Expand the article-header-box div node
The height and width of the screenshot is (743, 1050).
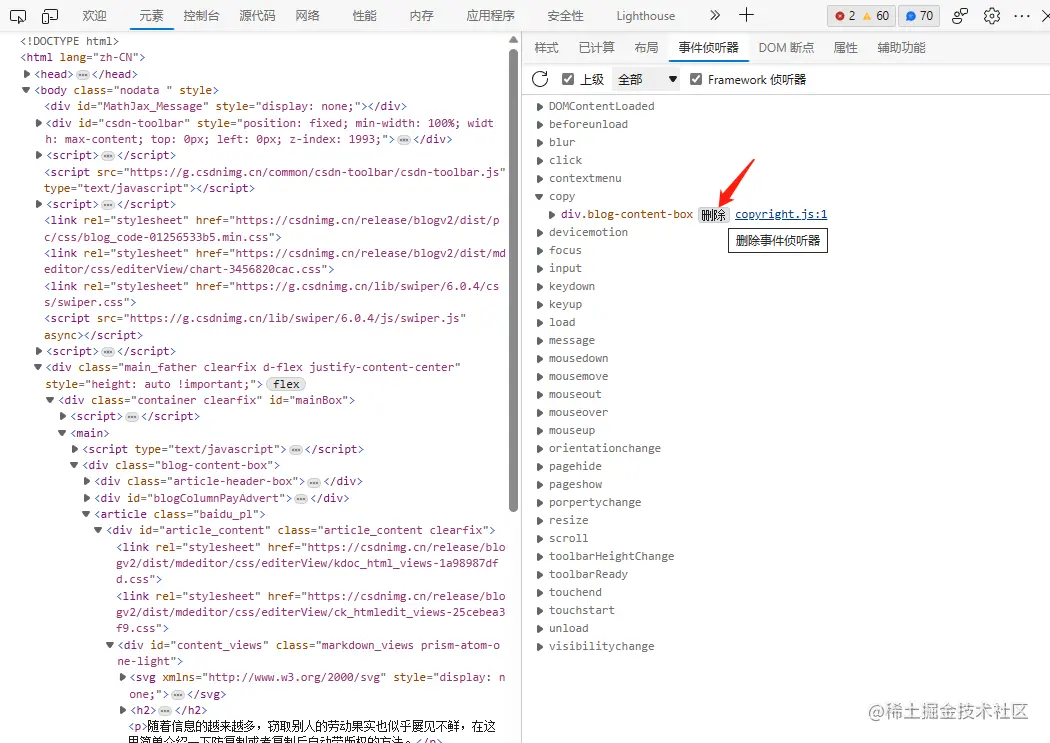point(87,481)
